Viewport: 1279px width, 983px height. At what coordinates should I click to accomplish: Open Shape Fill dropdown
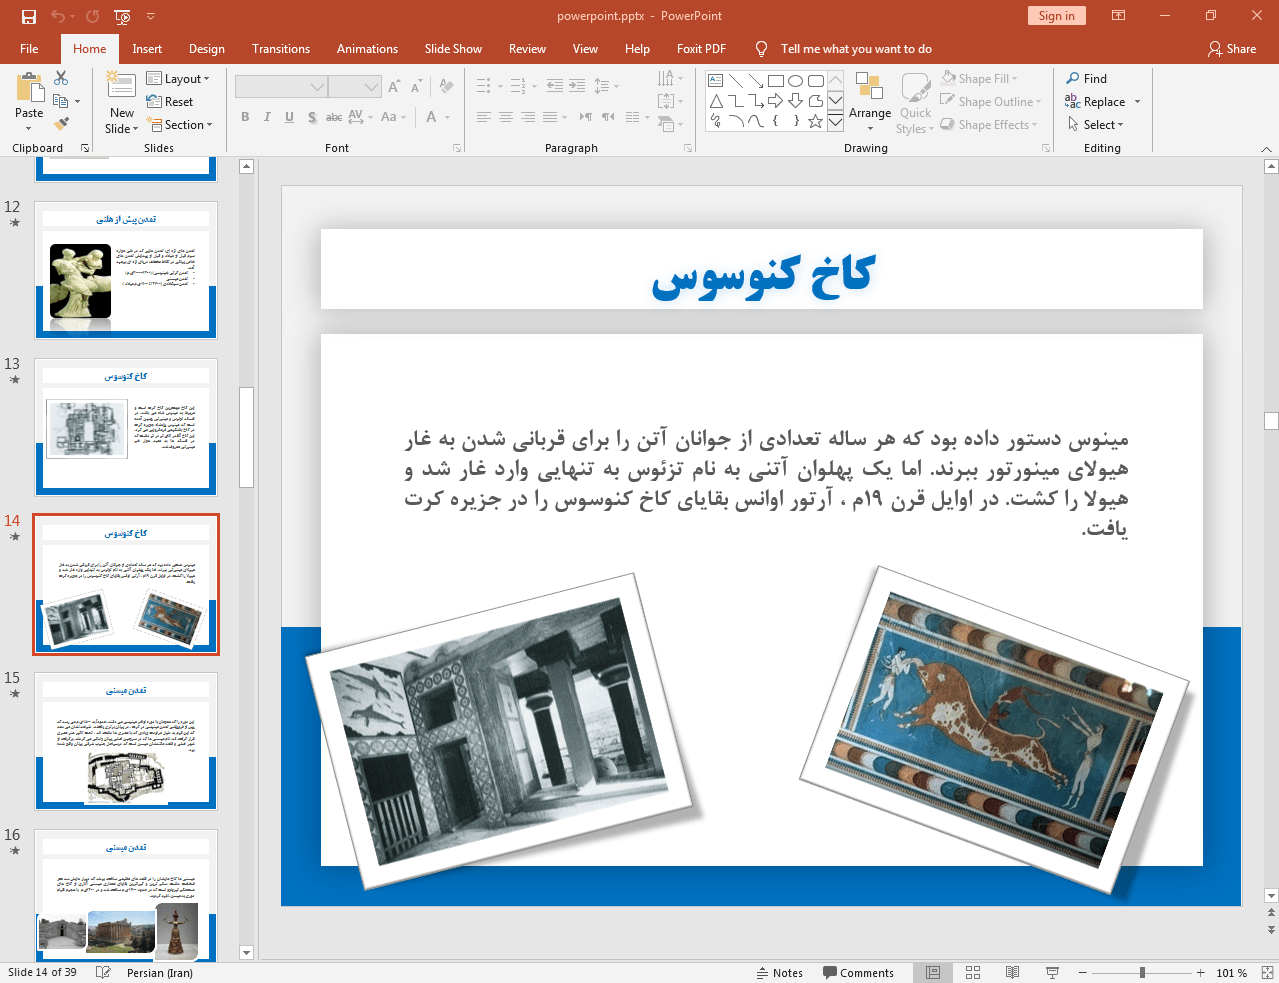pos(979,78)
